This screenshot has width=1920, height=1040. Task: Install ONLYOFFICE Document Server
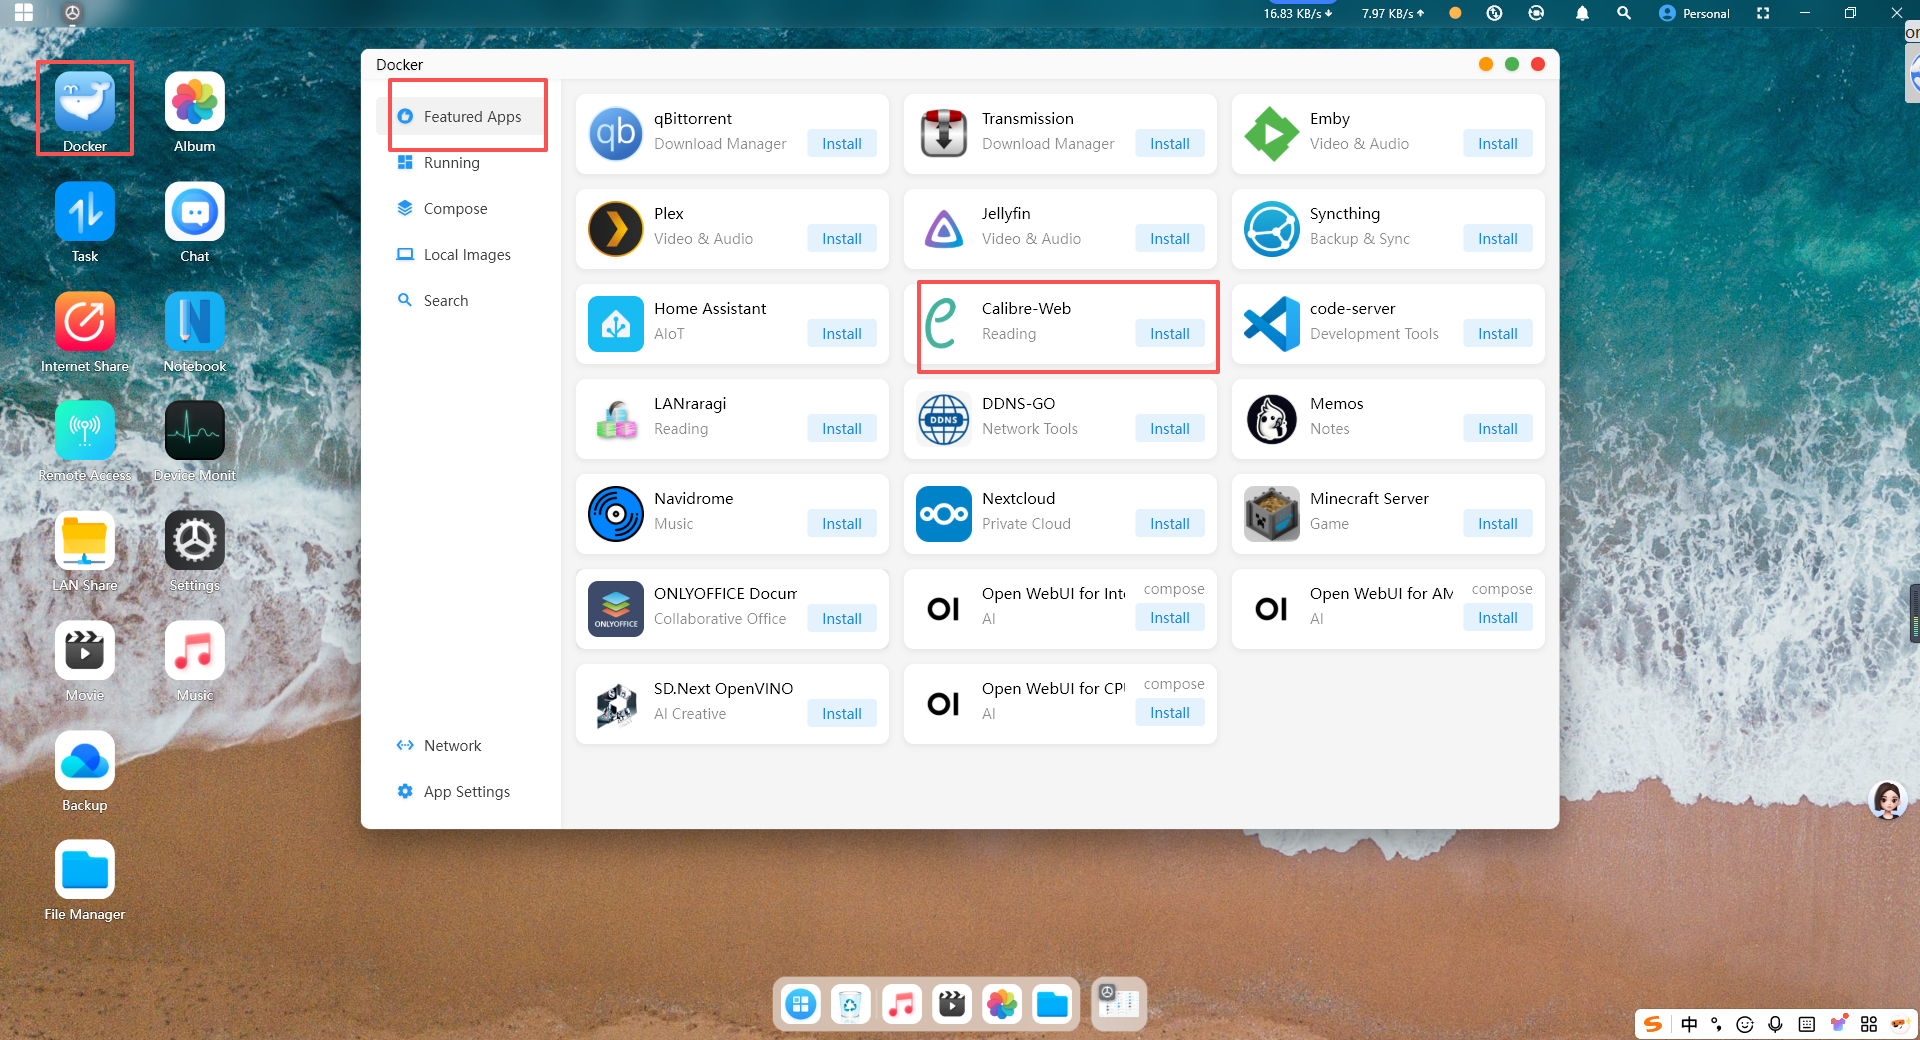[842, 619]
